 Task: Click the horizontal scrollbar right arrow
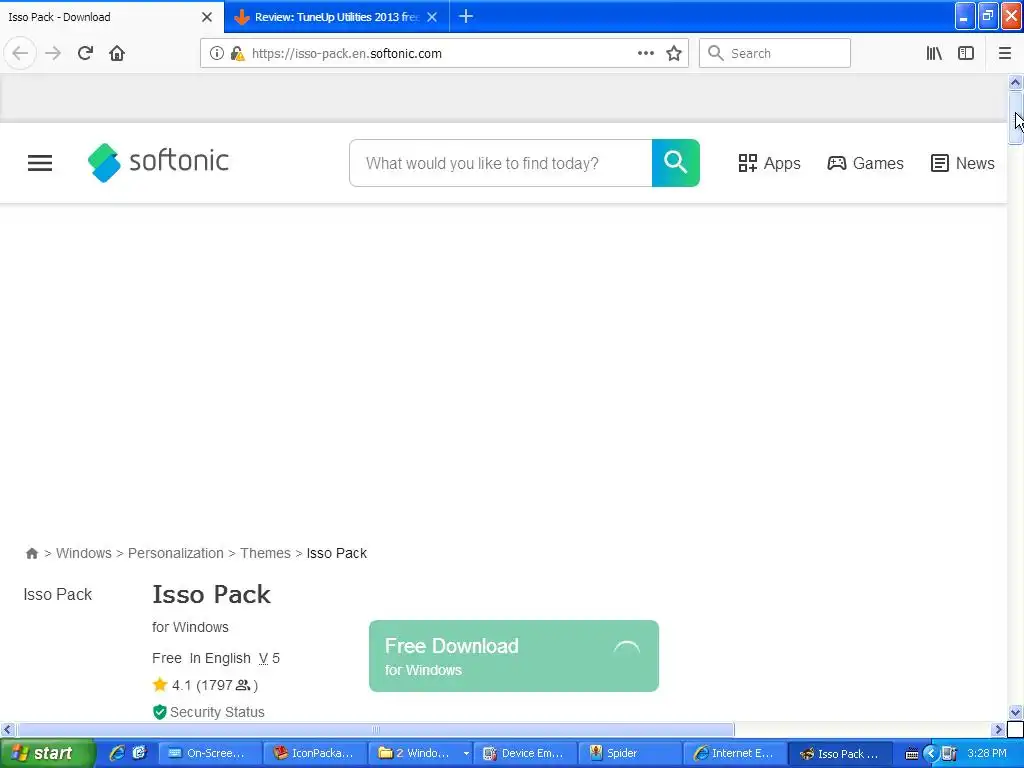999,729
